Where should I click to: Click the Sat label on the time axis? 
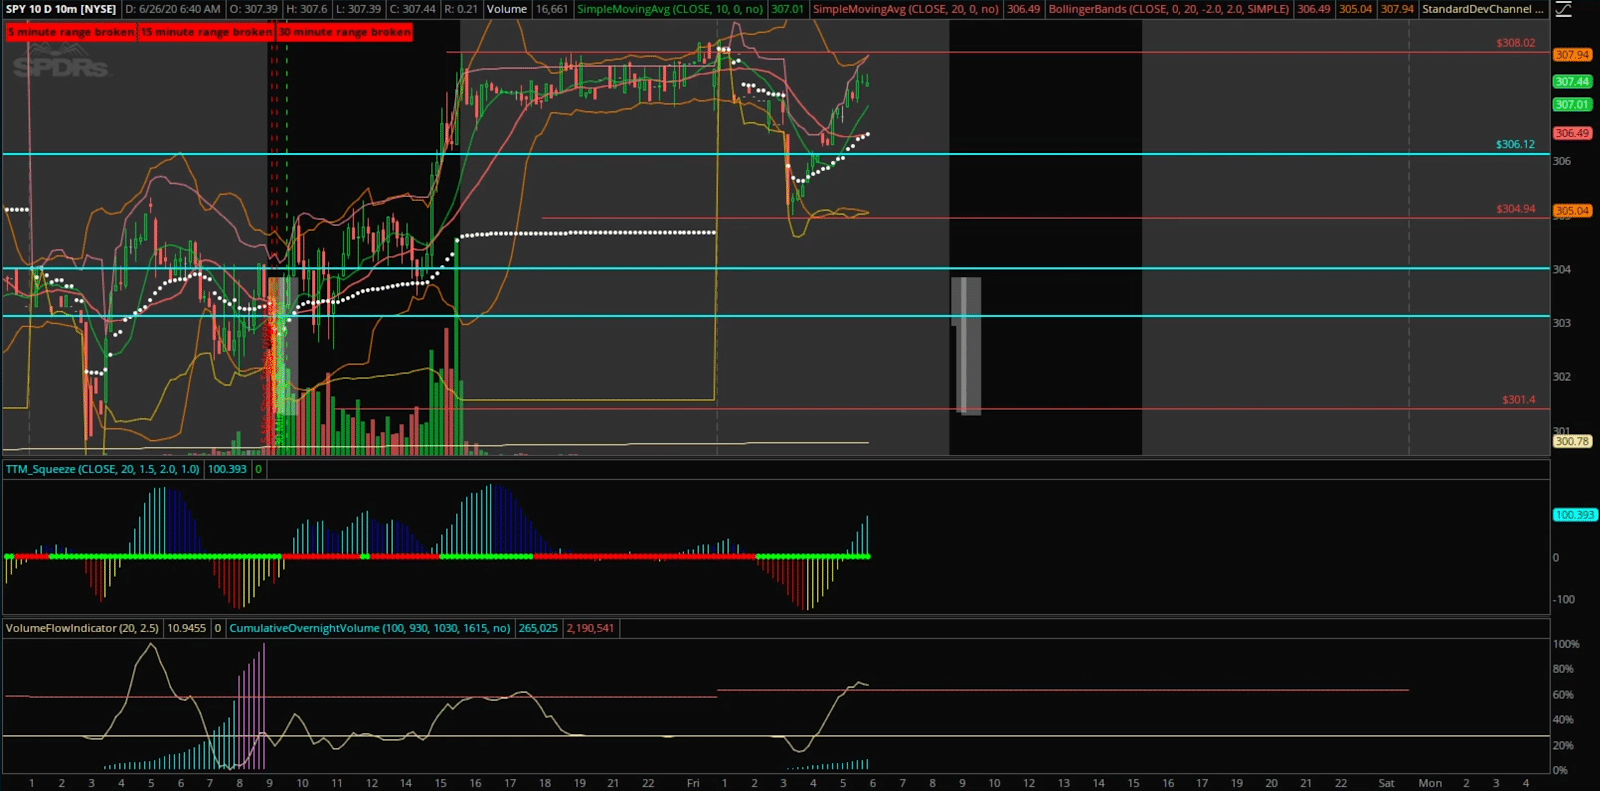coord(1386,783)
